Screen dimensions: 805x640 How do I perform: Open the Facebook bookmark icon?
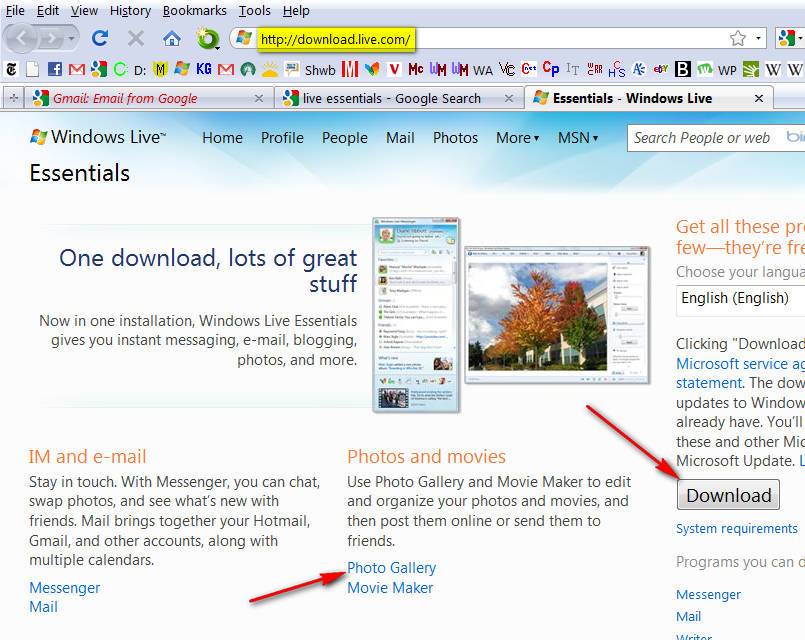point(54,69)
